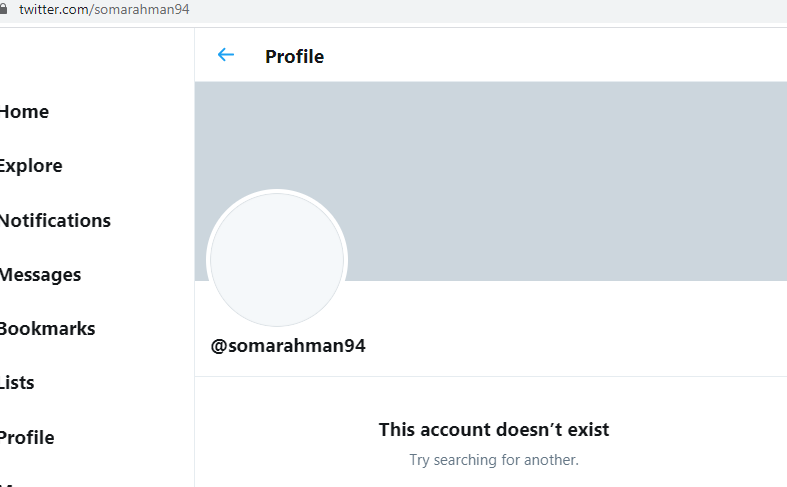Screen dimensions: 787x487
Task: Click blank header space right of Profile
Action: [552, 55]
